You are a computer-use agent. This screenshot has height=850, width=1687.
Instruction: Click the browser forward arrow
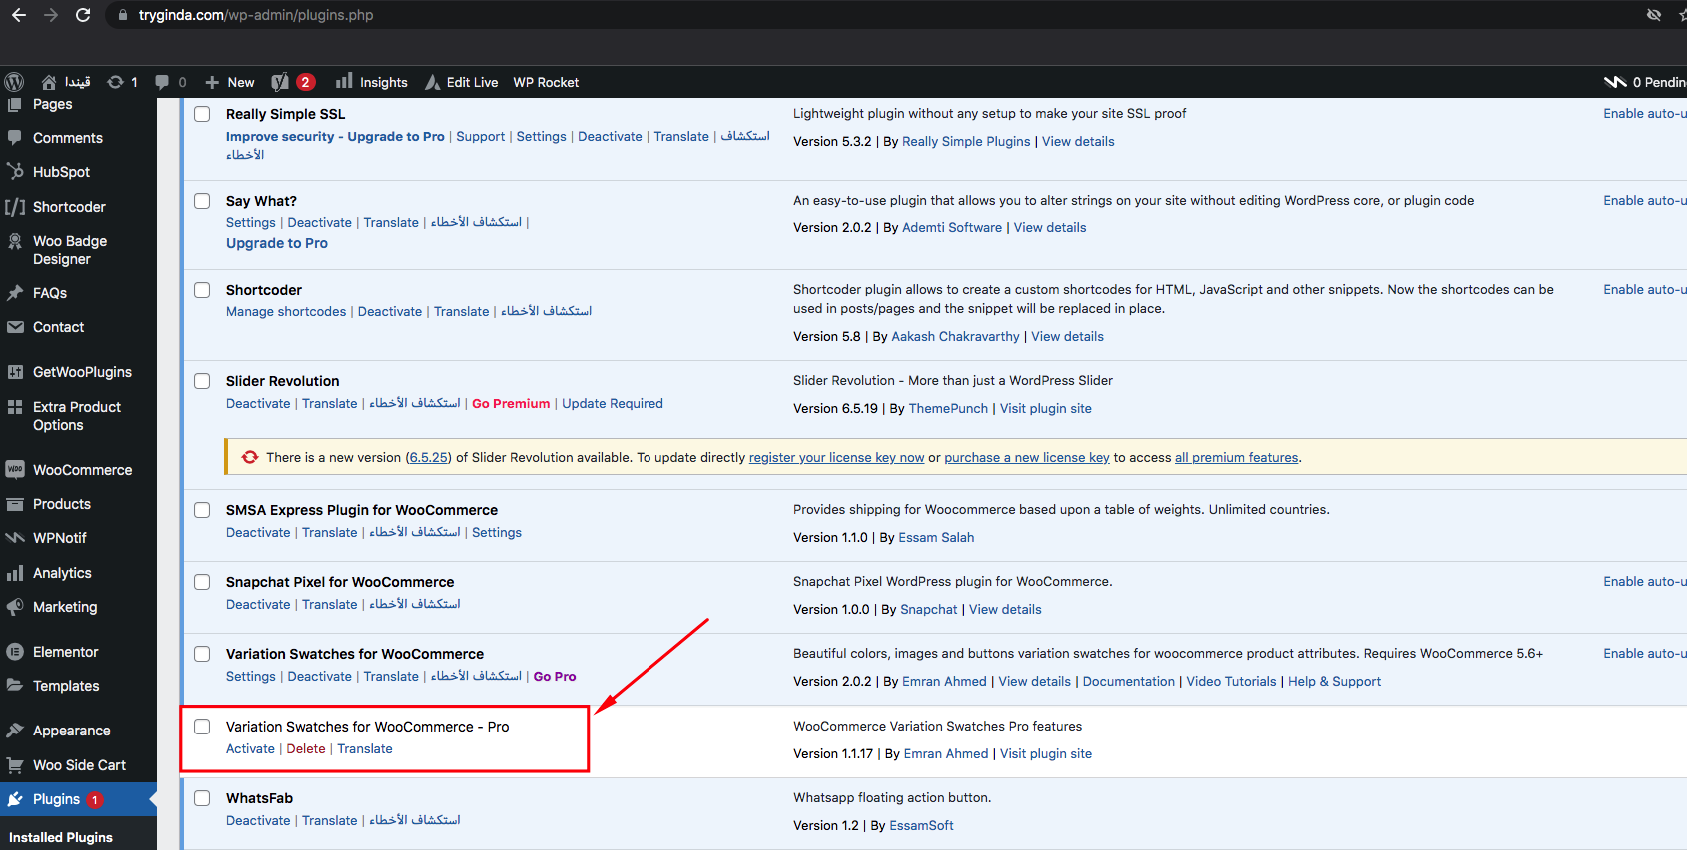click(51, 15)
